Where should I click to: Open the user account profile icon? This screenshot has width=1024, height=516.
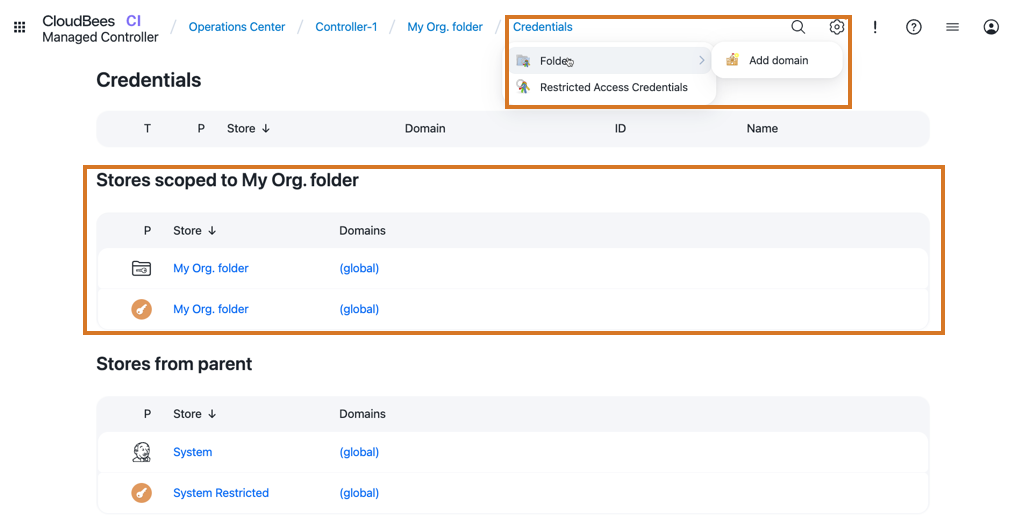991,27
